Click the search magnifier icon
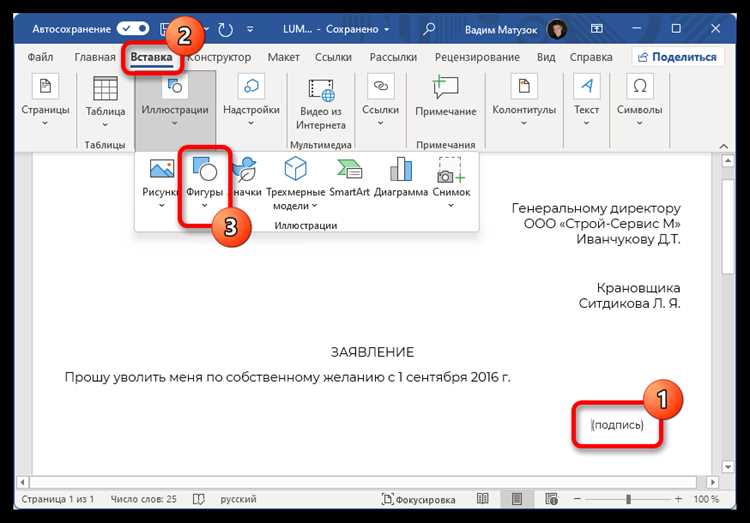Image resolution: width=750 pixels, height=523 pixels. click(x=429, y=29)
